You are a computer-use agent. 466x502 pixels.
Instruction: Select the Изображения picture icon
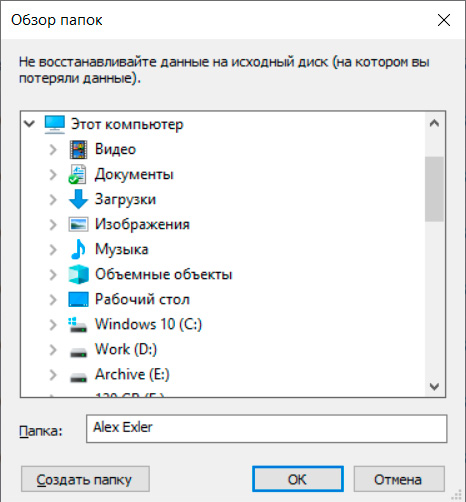click(78, 224)
